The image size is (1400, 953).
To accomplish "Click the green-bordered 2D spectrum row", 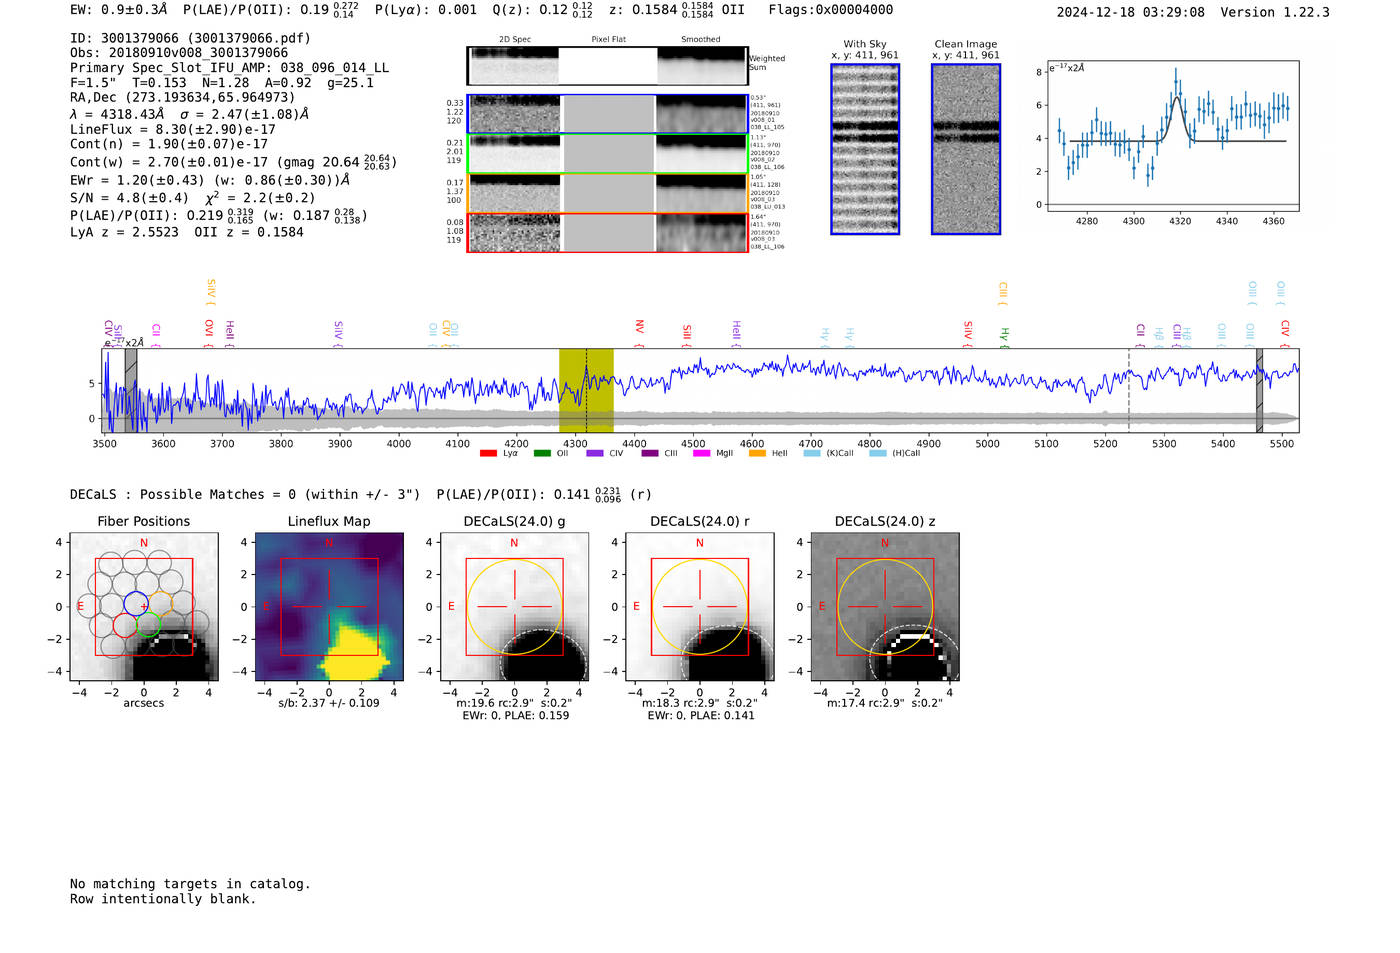I will 607,153.
